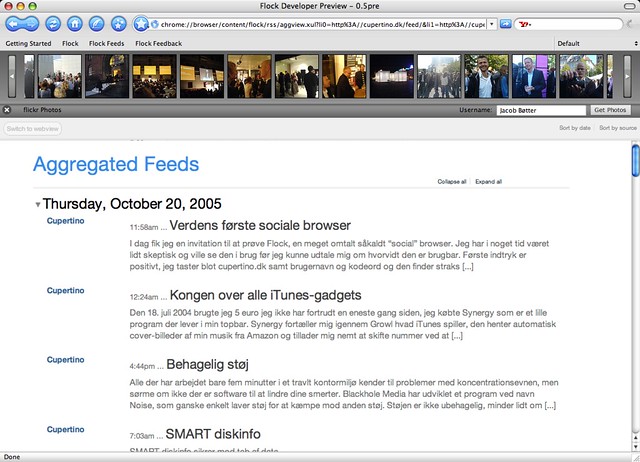This screenshot has height=462, width=640.
Task: Open headline Verdens første sociale browser
Action: point(260,225)
